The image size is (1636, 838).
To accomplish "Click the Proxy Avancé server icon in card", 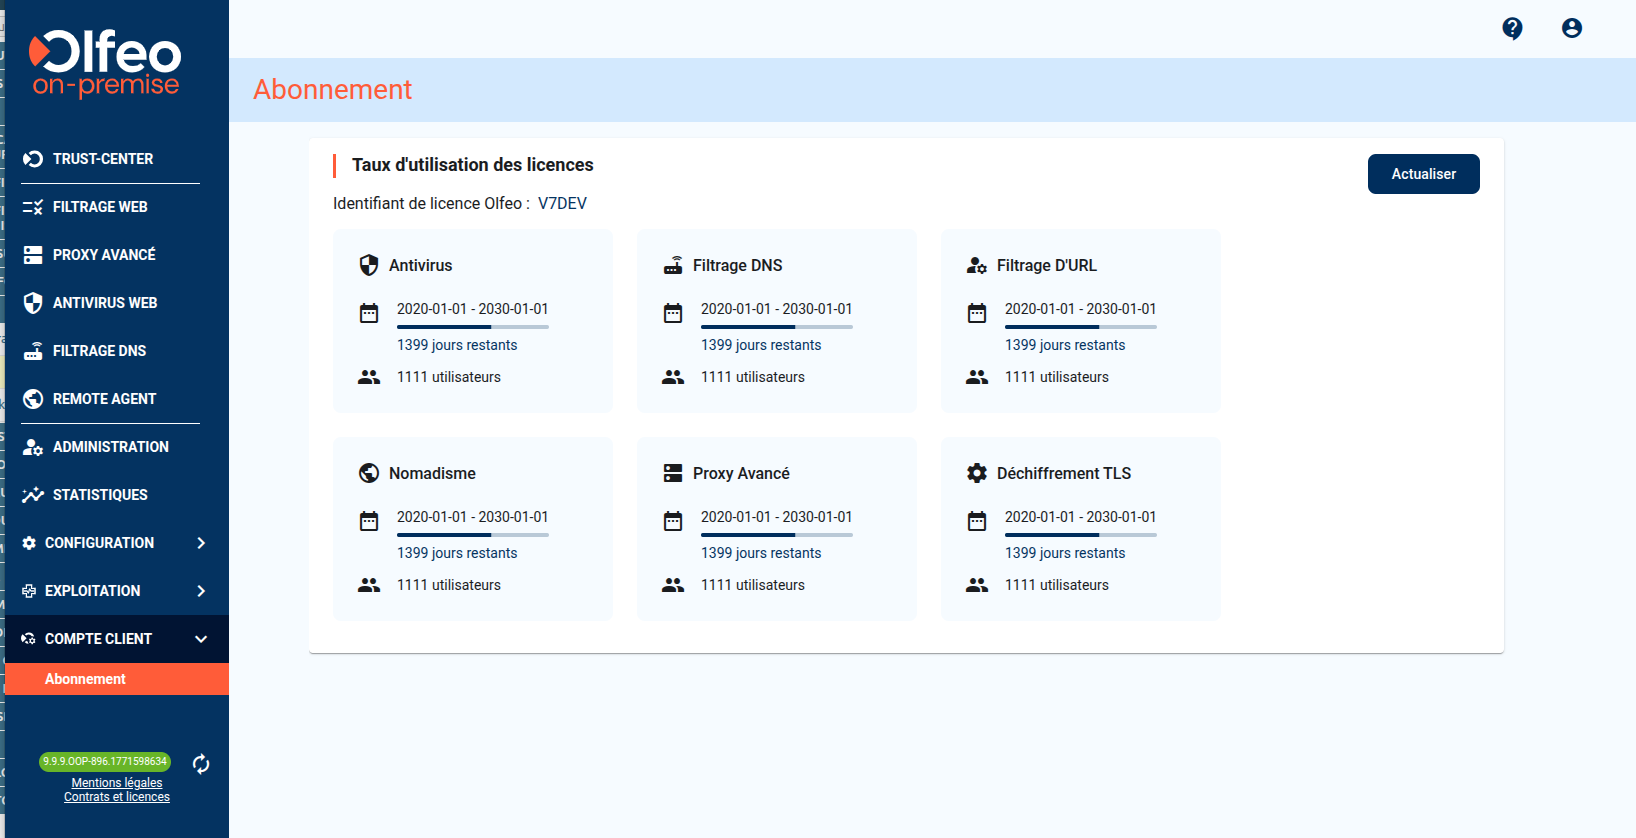I will 673,473.
